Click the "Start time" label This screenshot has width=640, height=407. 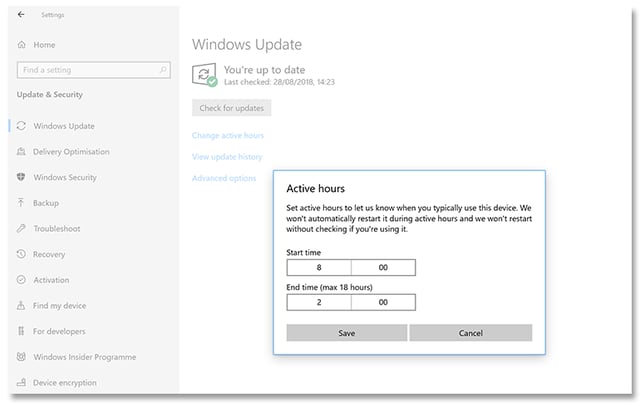point(304,252)
